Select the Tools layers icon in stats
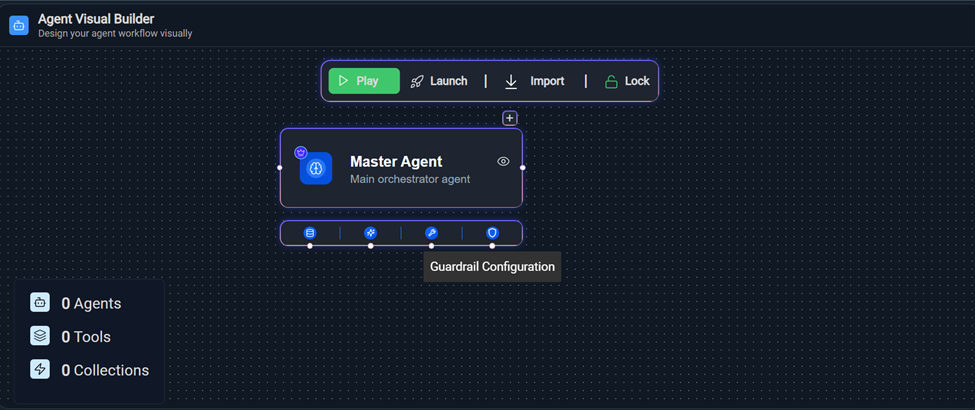The image size is (975, 410). pyautogui.click(x=40, y=336)
